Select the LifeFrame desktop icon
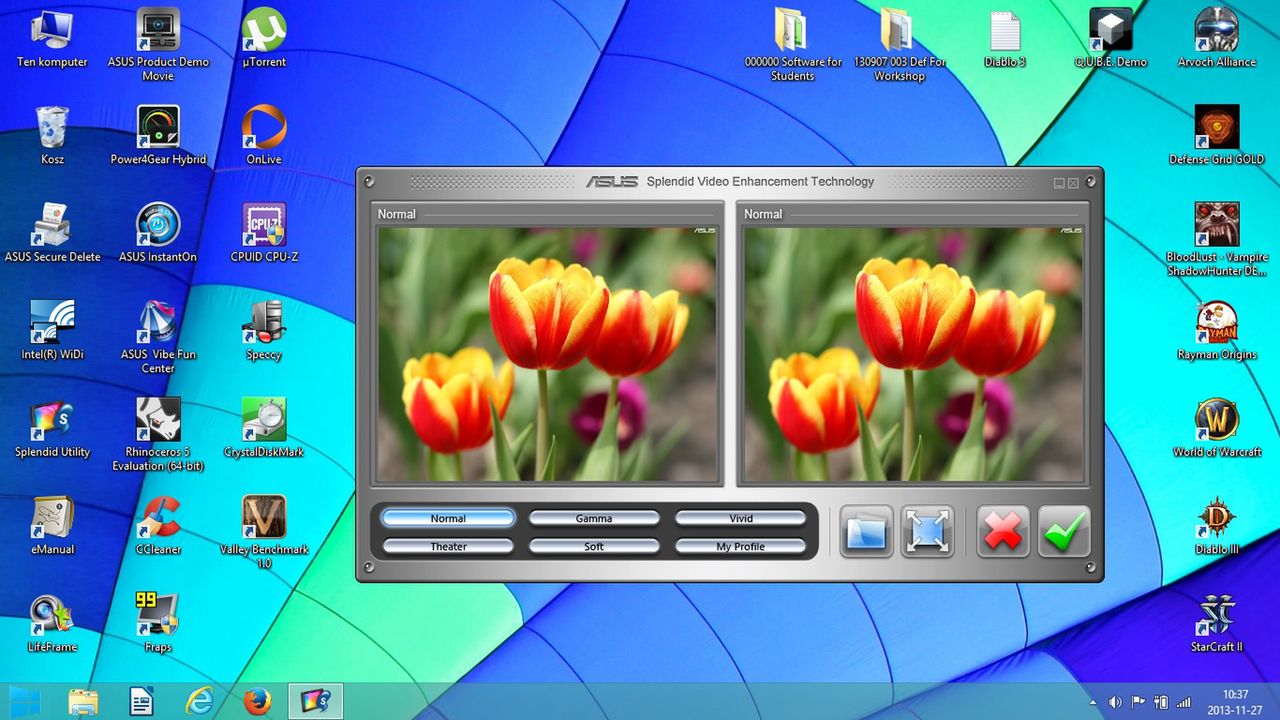 coord(52,623)
